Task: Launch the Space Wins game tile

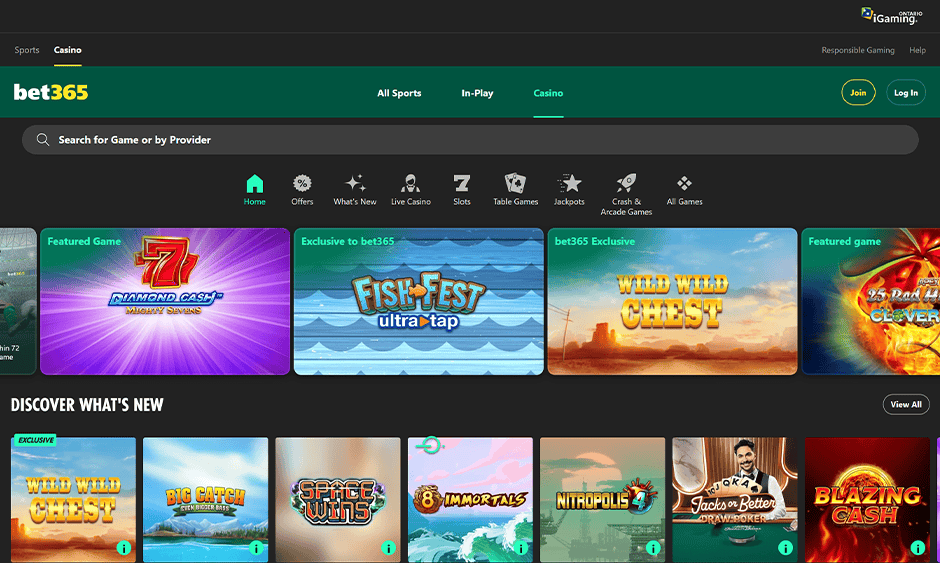Action: (x=338, y=499)
